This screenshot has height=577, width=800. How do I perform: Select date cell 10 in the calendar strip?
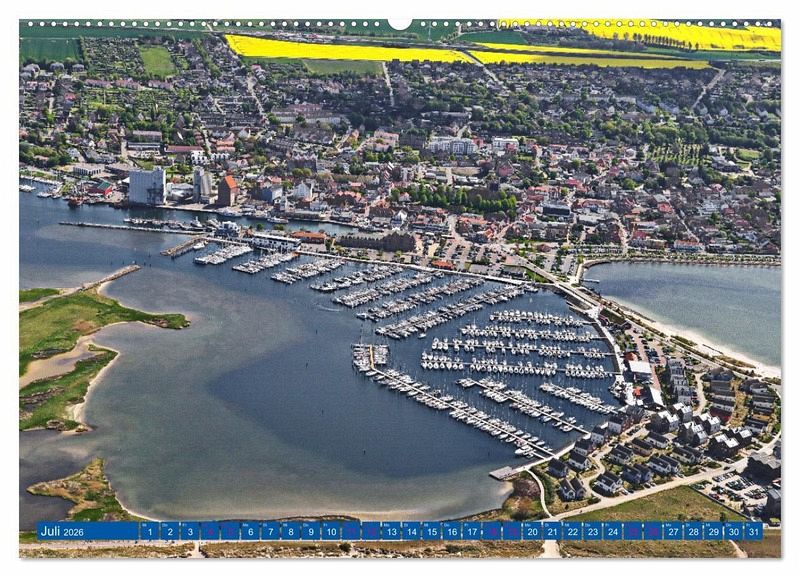tap(331, 531)
